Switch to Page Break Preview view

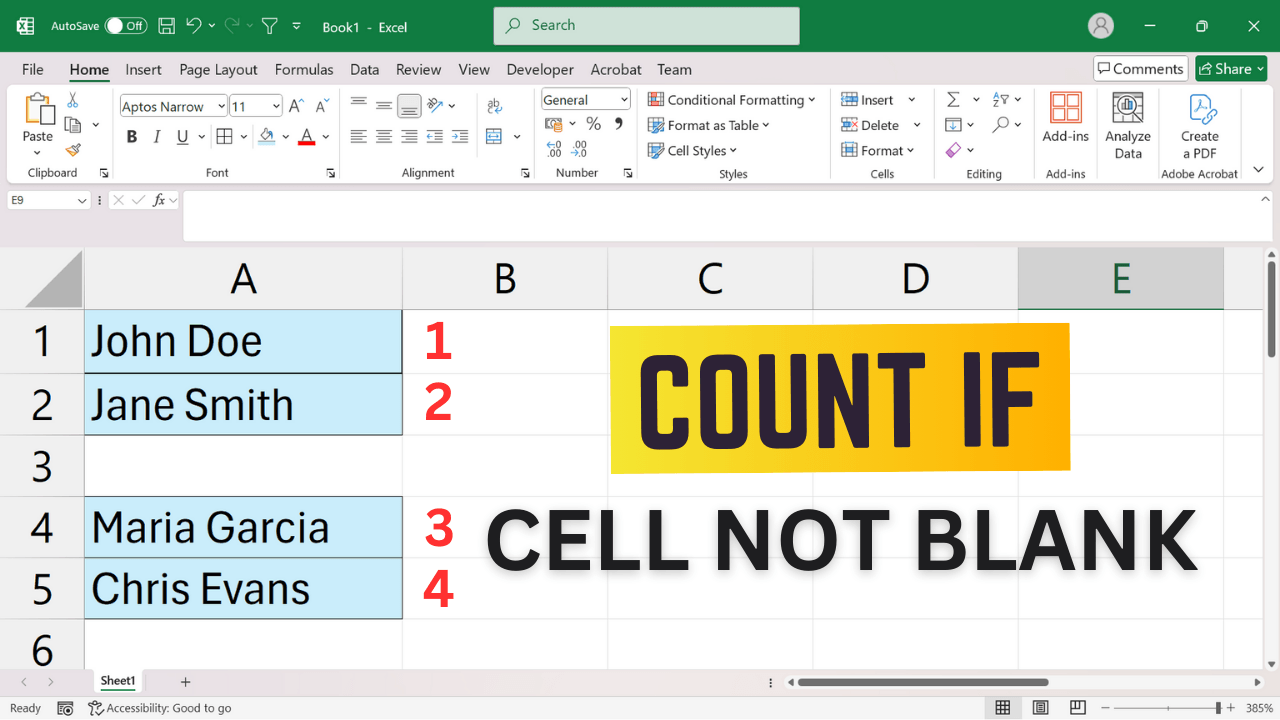tap(1077, 707)
